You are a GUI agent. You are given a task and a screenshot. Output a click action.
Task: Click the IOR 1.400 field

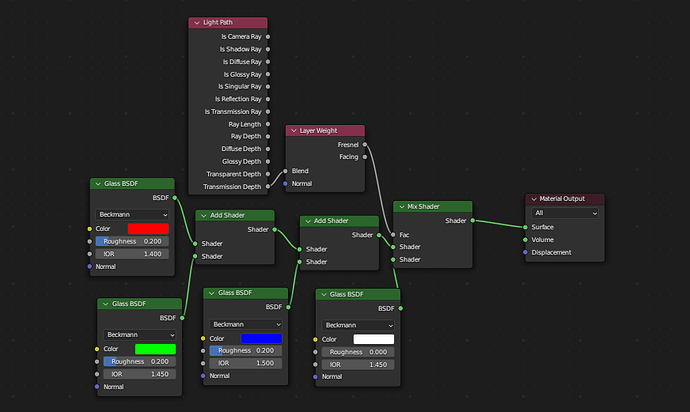point(132,254)
